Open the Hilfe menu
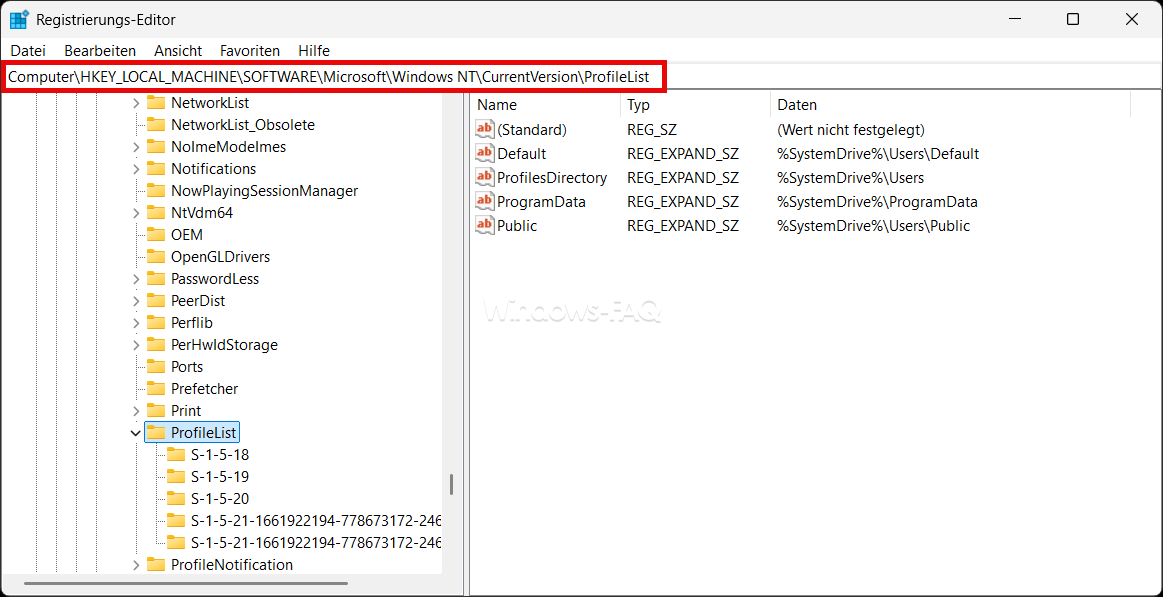The width and height of the screenshot is (1163, 597). click(x=314, y=50)
